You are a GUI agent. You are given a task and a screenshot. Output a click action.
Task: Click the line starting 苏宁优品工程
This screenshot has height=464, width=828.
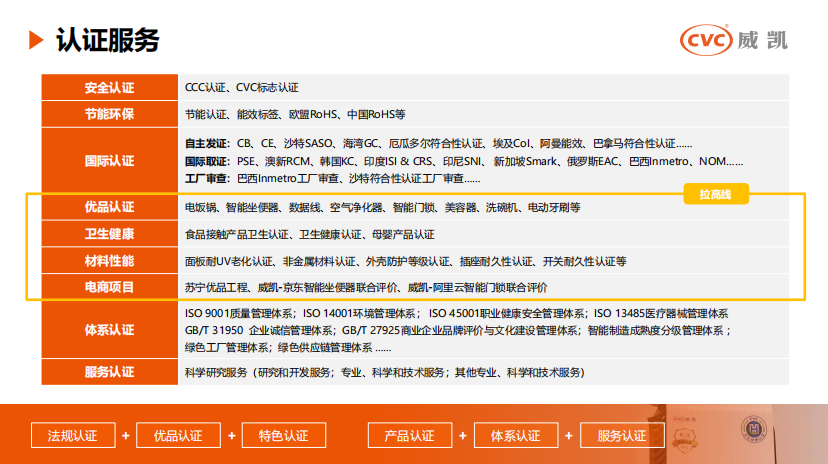coord(366,288)
